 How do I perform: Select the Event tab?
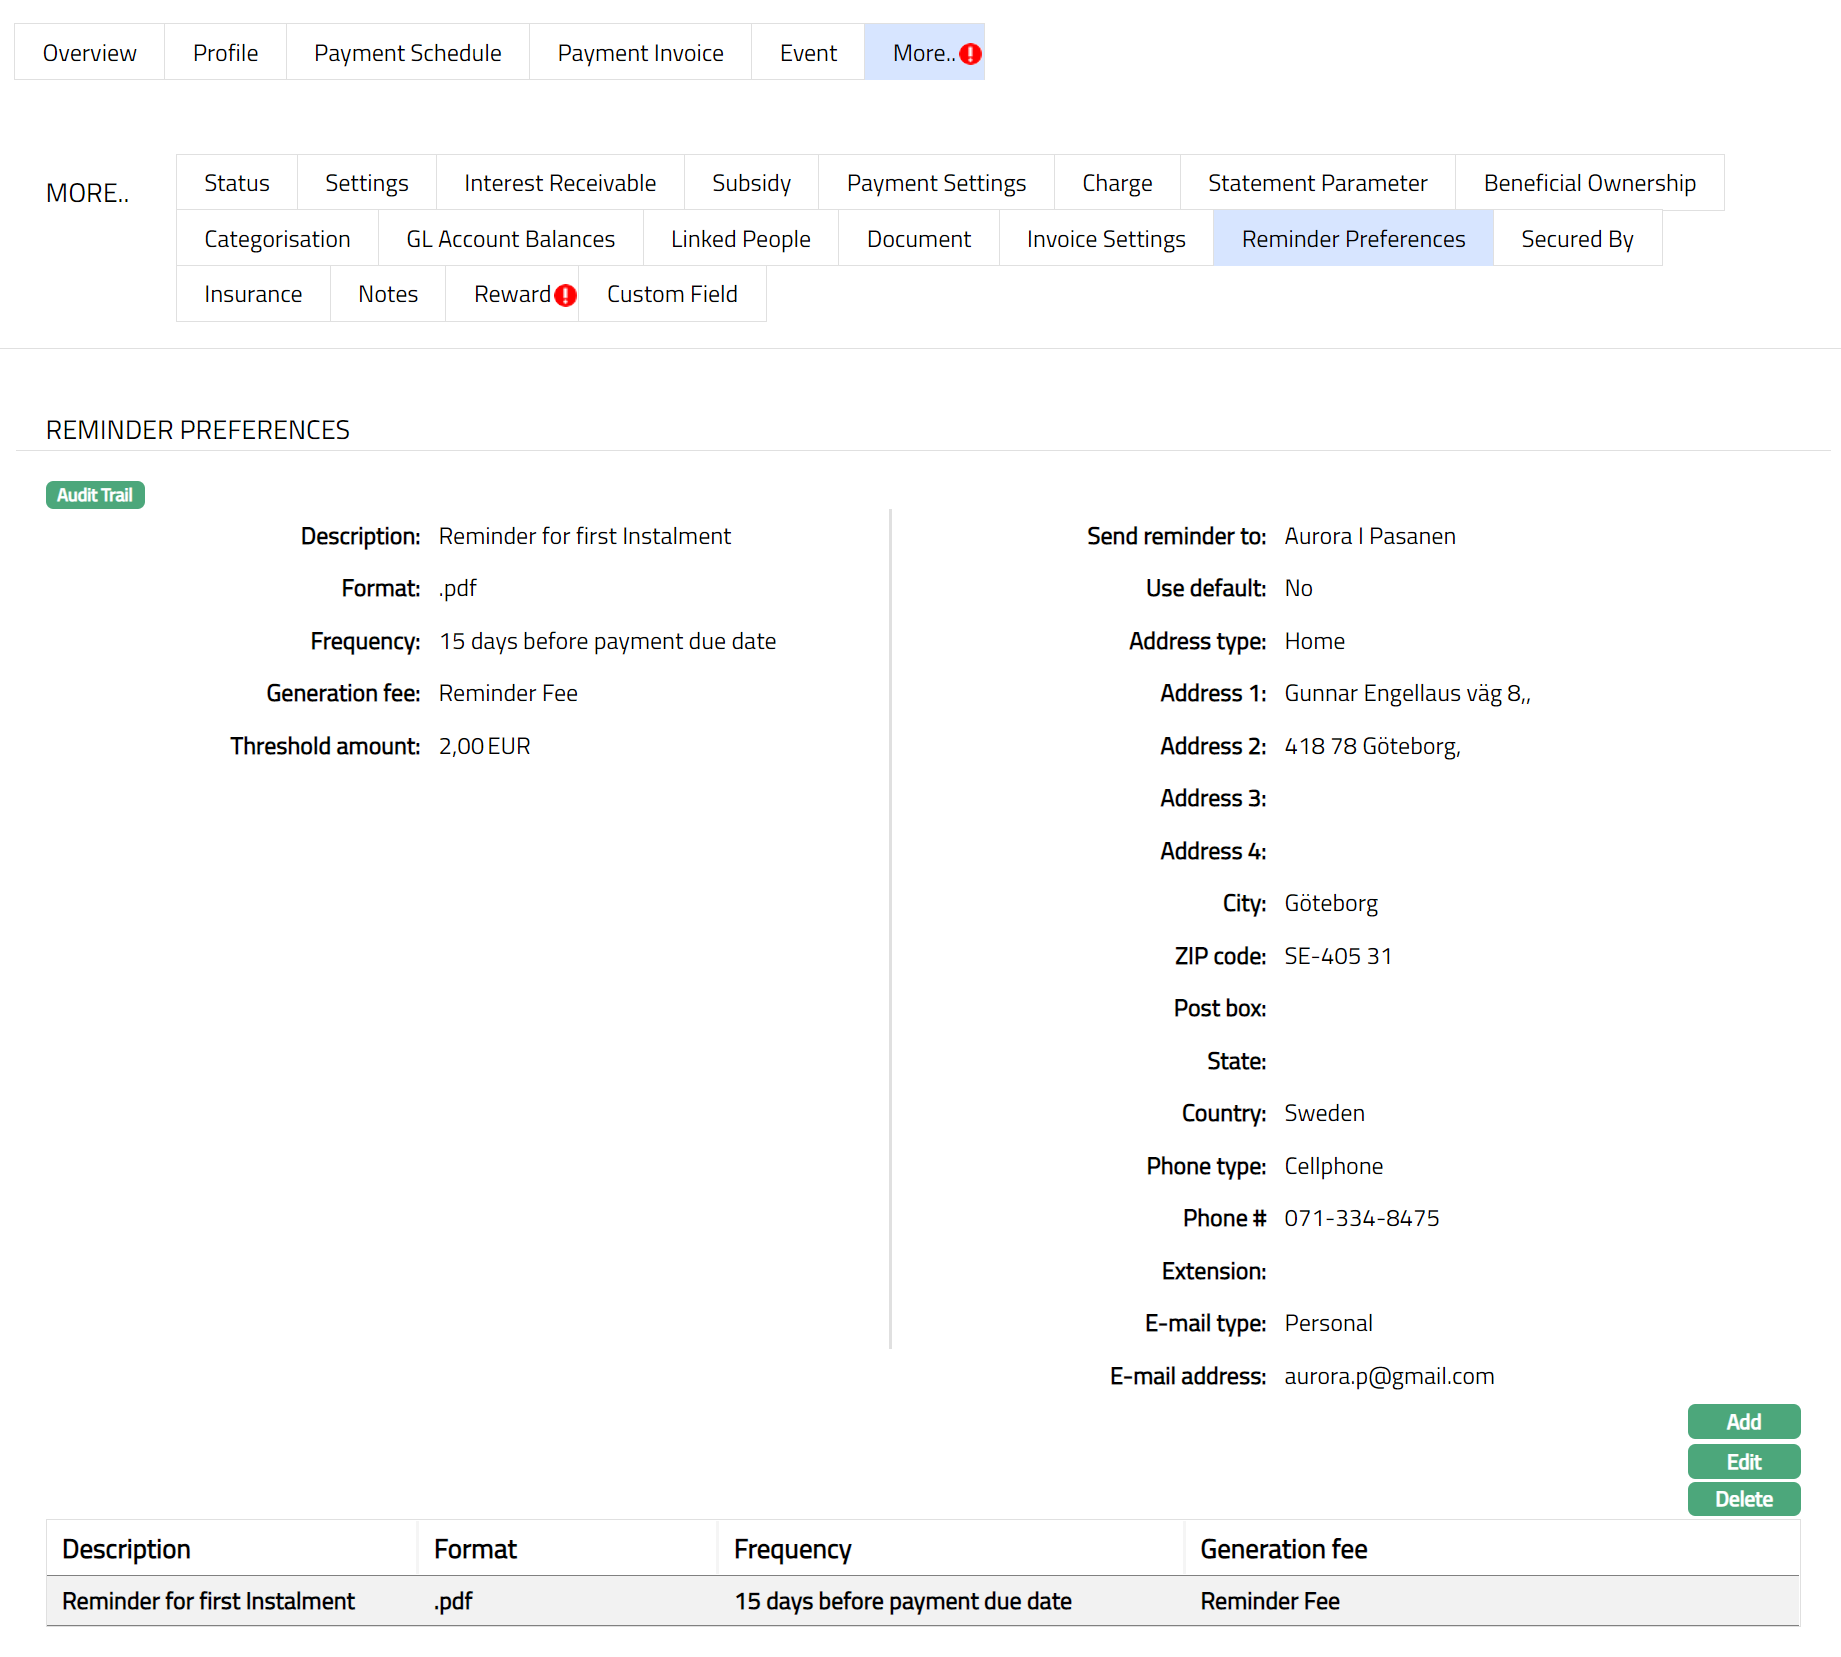point(808,53)
